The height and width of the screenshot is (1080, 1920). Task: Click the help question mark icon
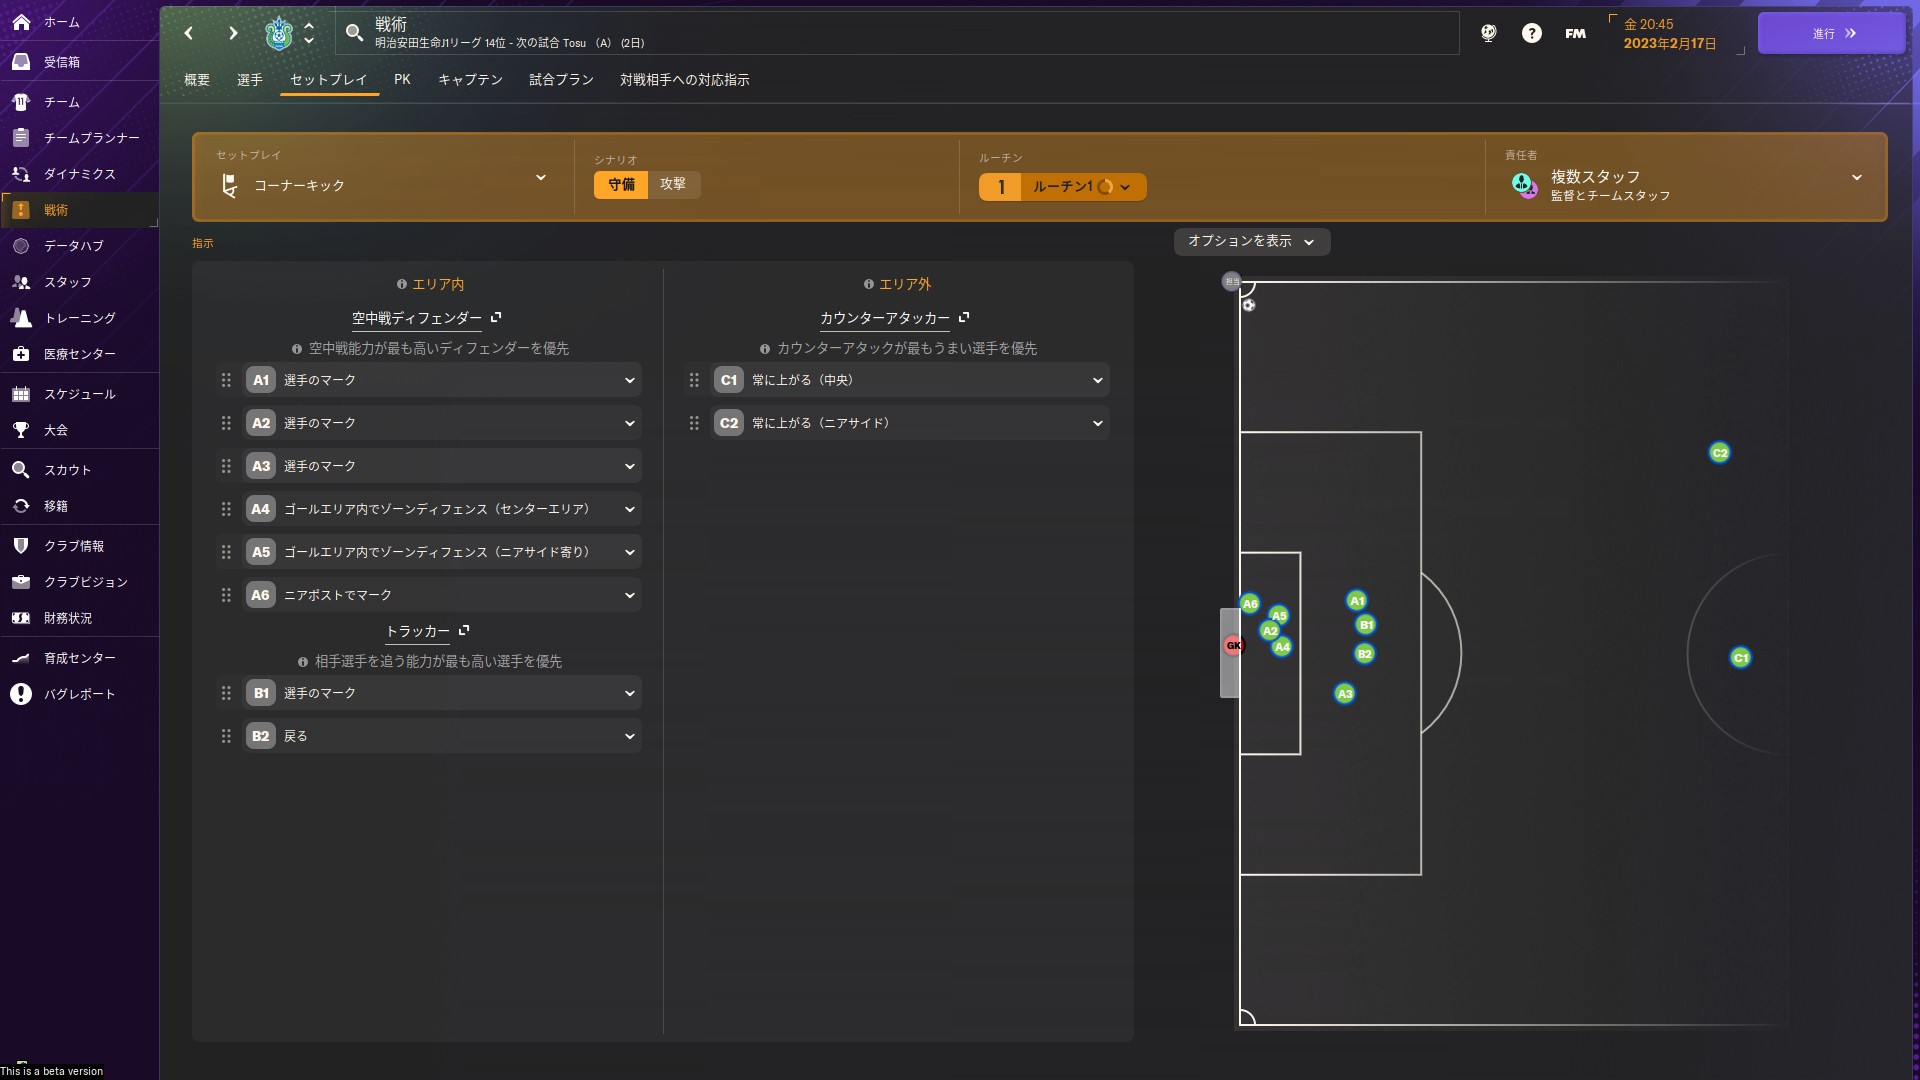[x=1531, y=33]
